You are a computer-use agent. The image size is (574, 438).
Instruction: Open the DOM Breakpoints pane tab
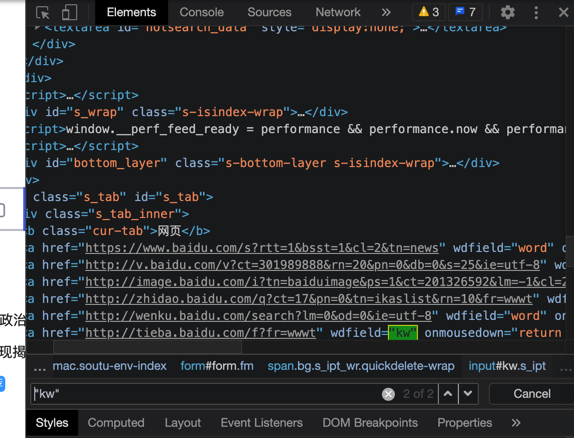click(x=370, y=423)
